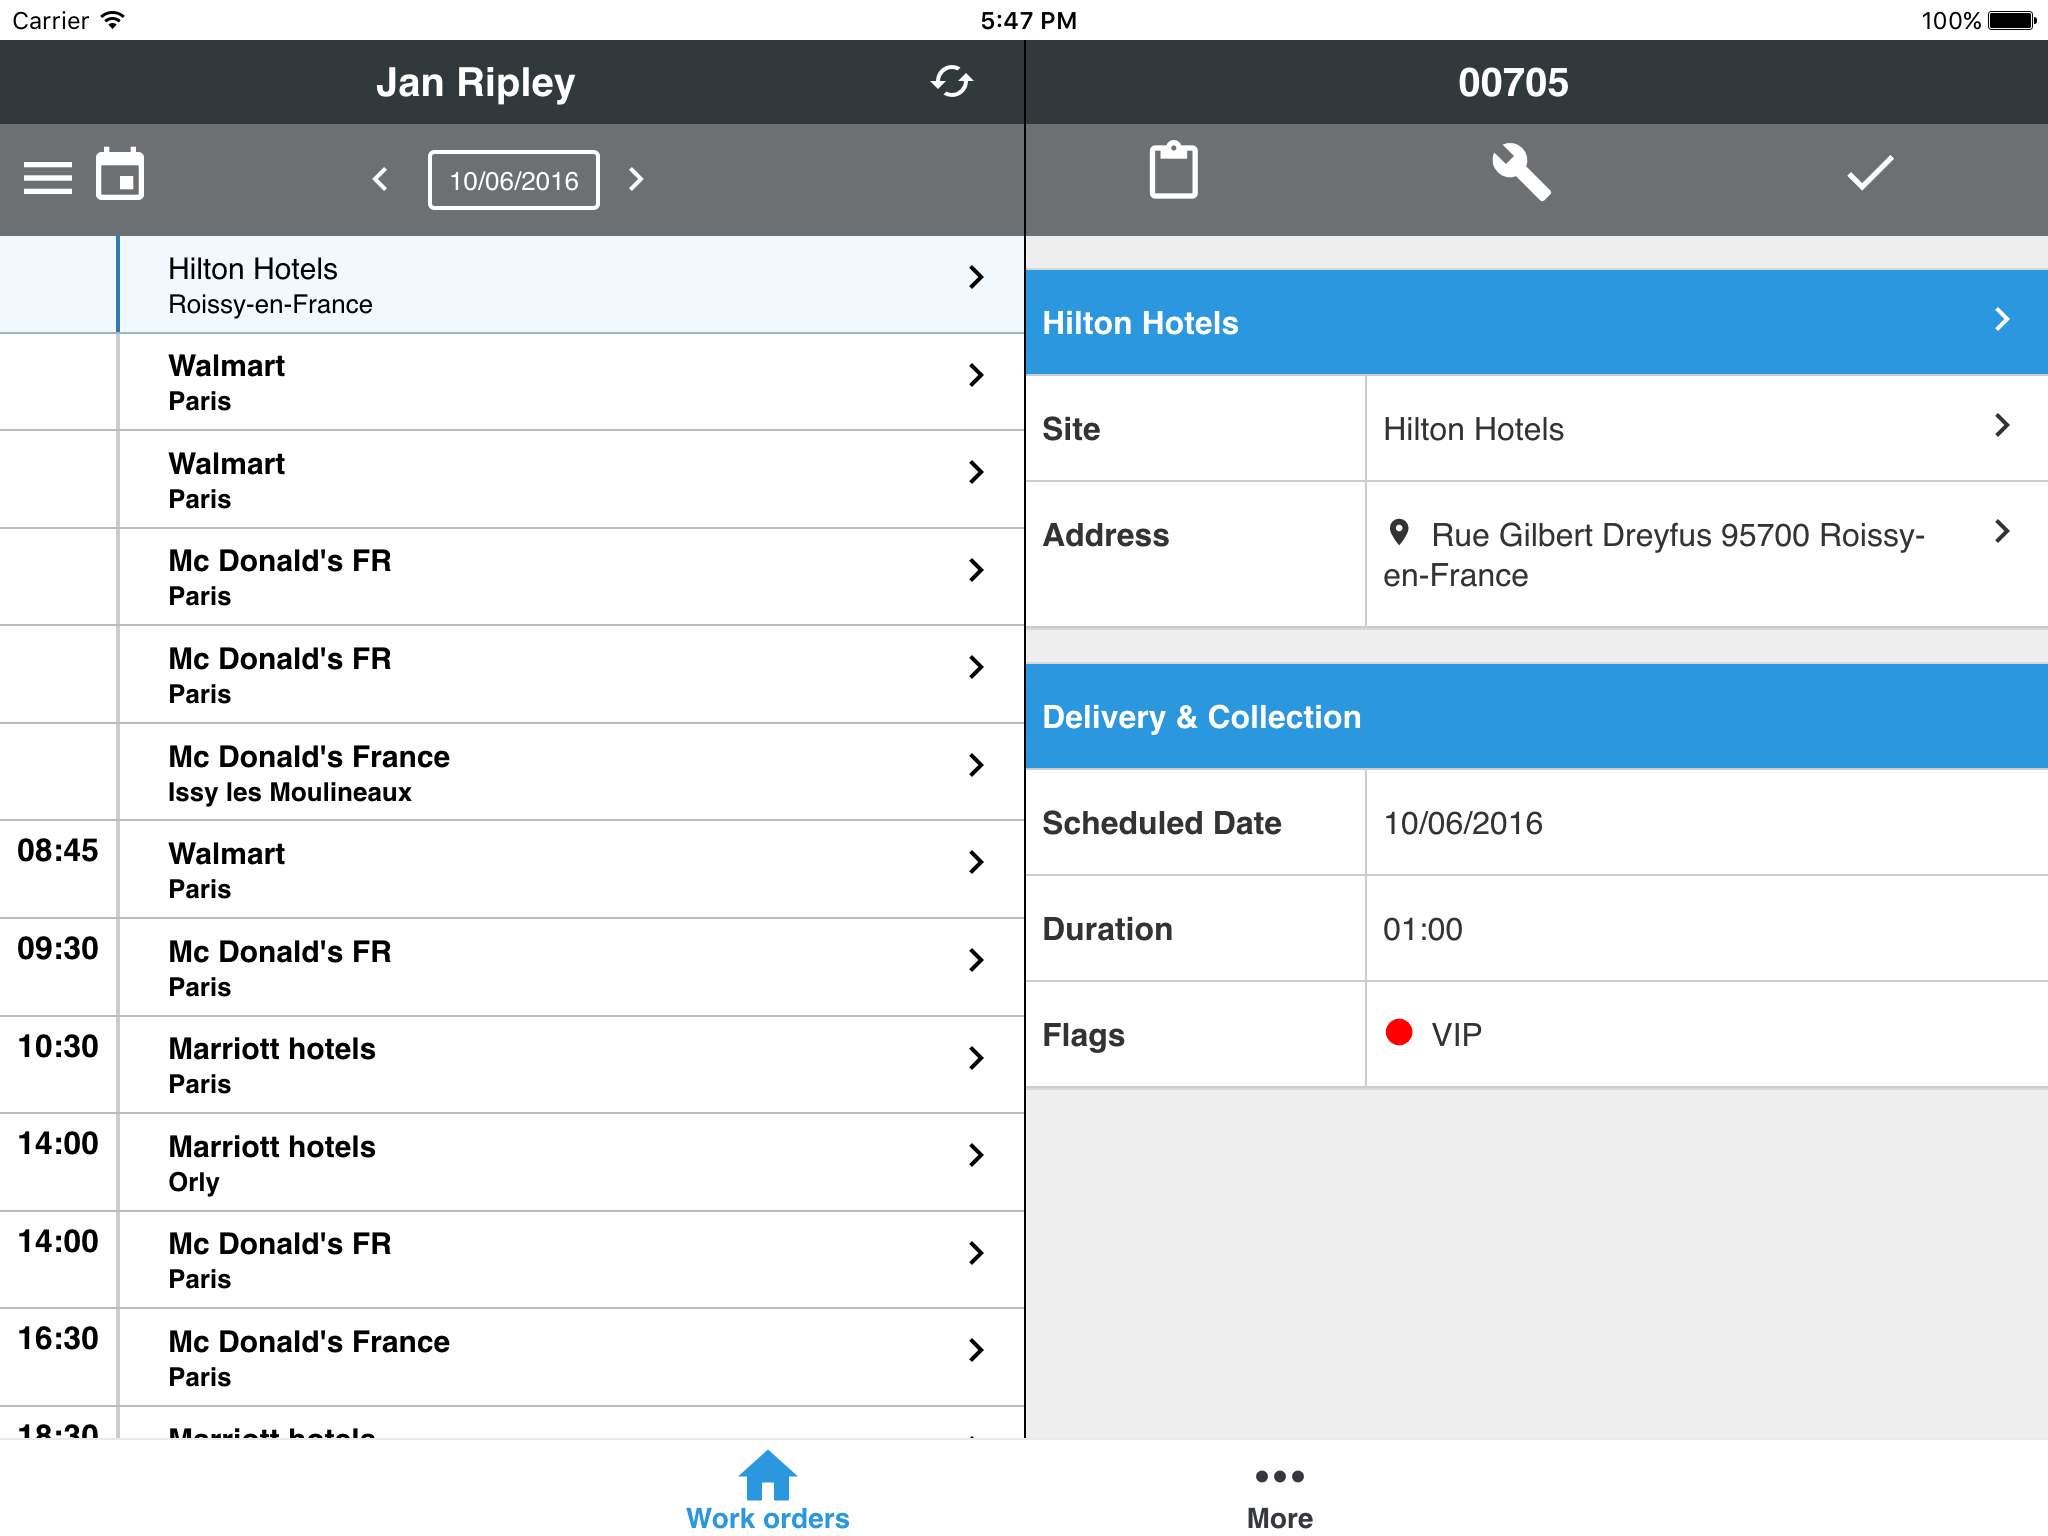Tap the checkmark complete icon
The height and width of the screenshot is (1536, 2048).
(1870, 172)
